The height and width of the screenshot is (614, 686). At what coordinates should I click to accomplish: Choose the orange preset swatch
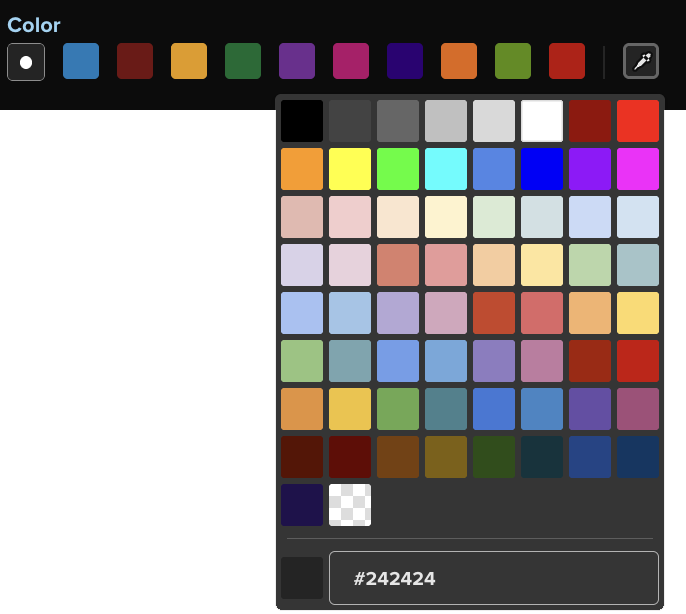coord(459,61)
